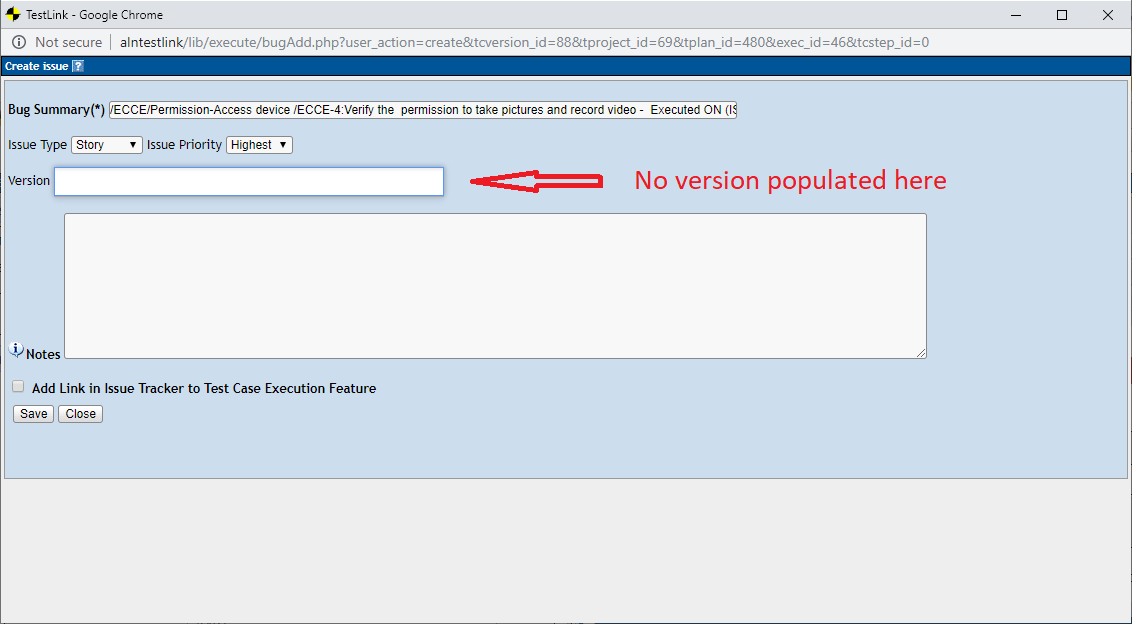Minimize the TestLink Chrome window

[1016, 14]
